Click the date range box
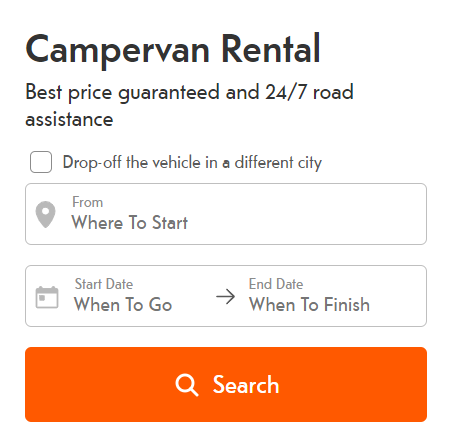 226,296
